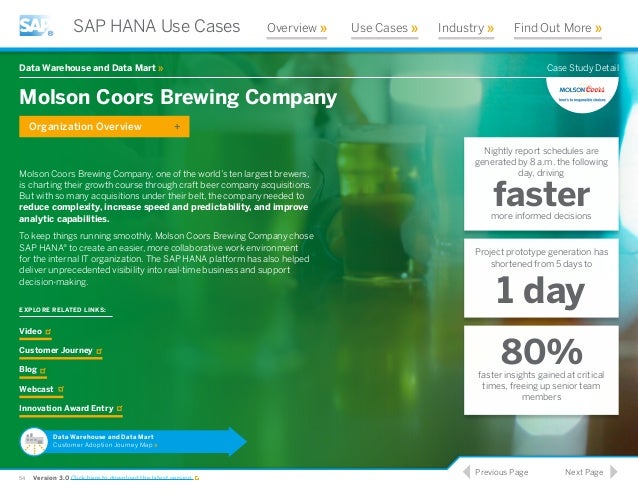Click the 'Version 3.0' footer text
Image resolution: width=638 pixels, height=493 pixels.
tap(51, 478)
